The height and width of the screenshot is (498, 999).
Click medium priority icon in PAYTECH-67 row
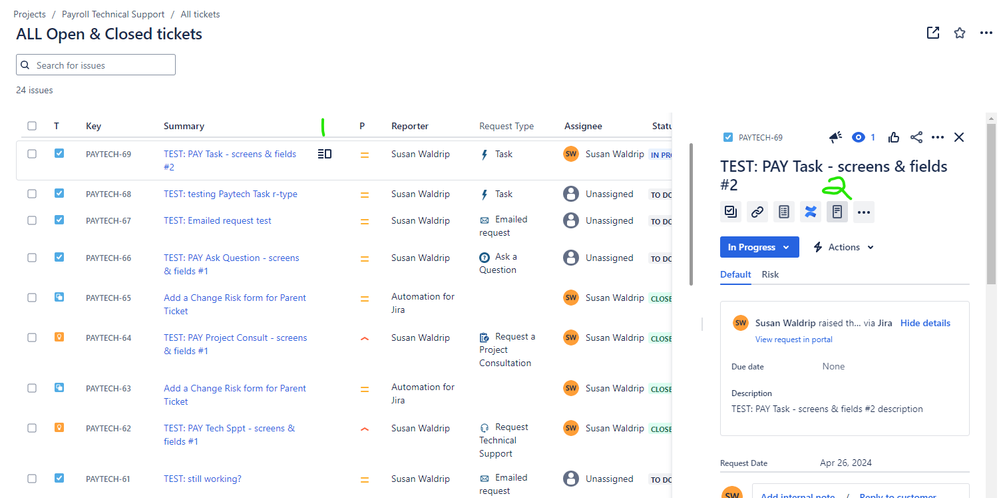364,222
